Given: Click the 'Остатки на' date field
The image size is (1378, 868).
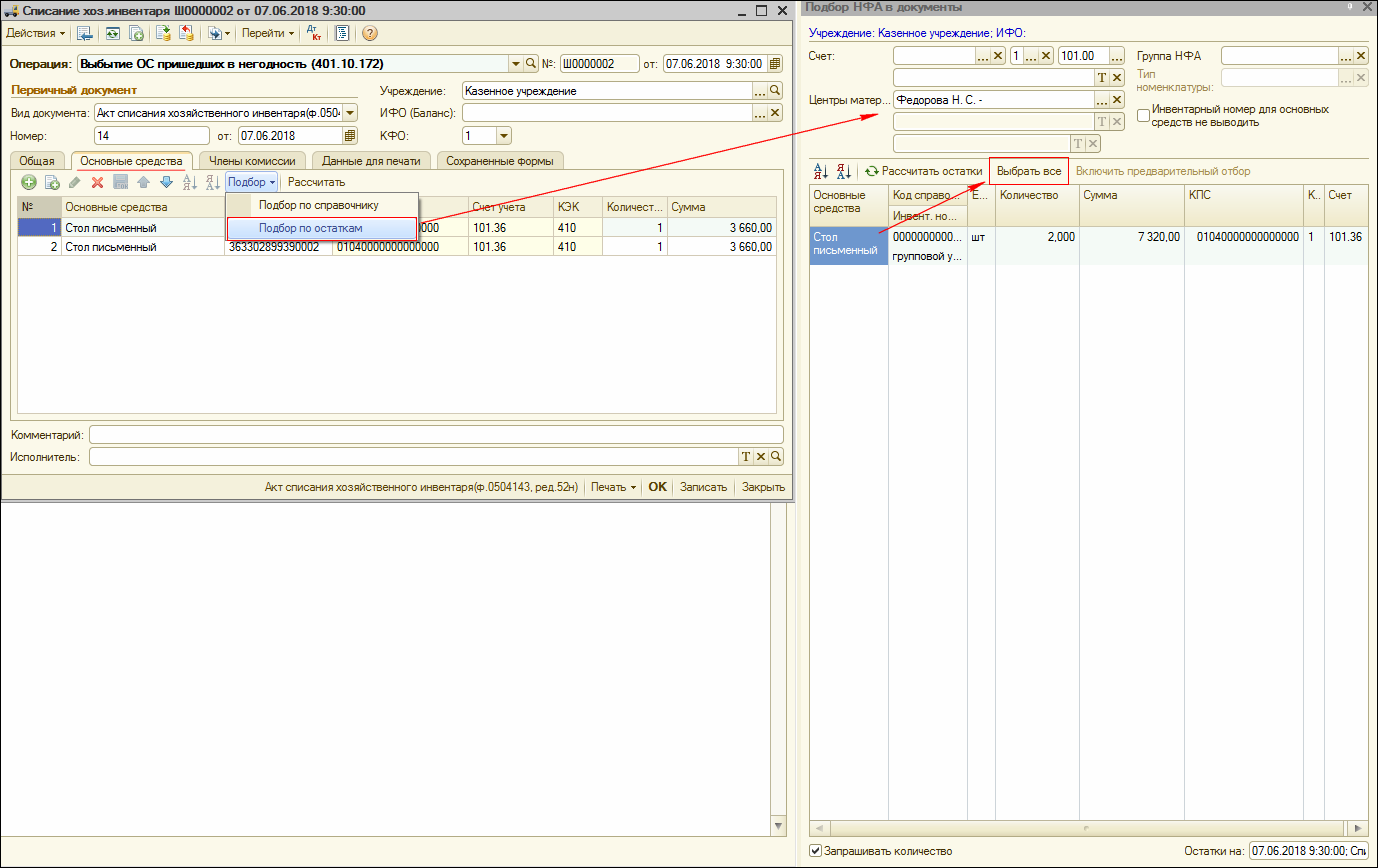Looking at the screenshot, I should click(1308, 851).
